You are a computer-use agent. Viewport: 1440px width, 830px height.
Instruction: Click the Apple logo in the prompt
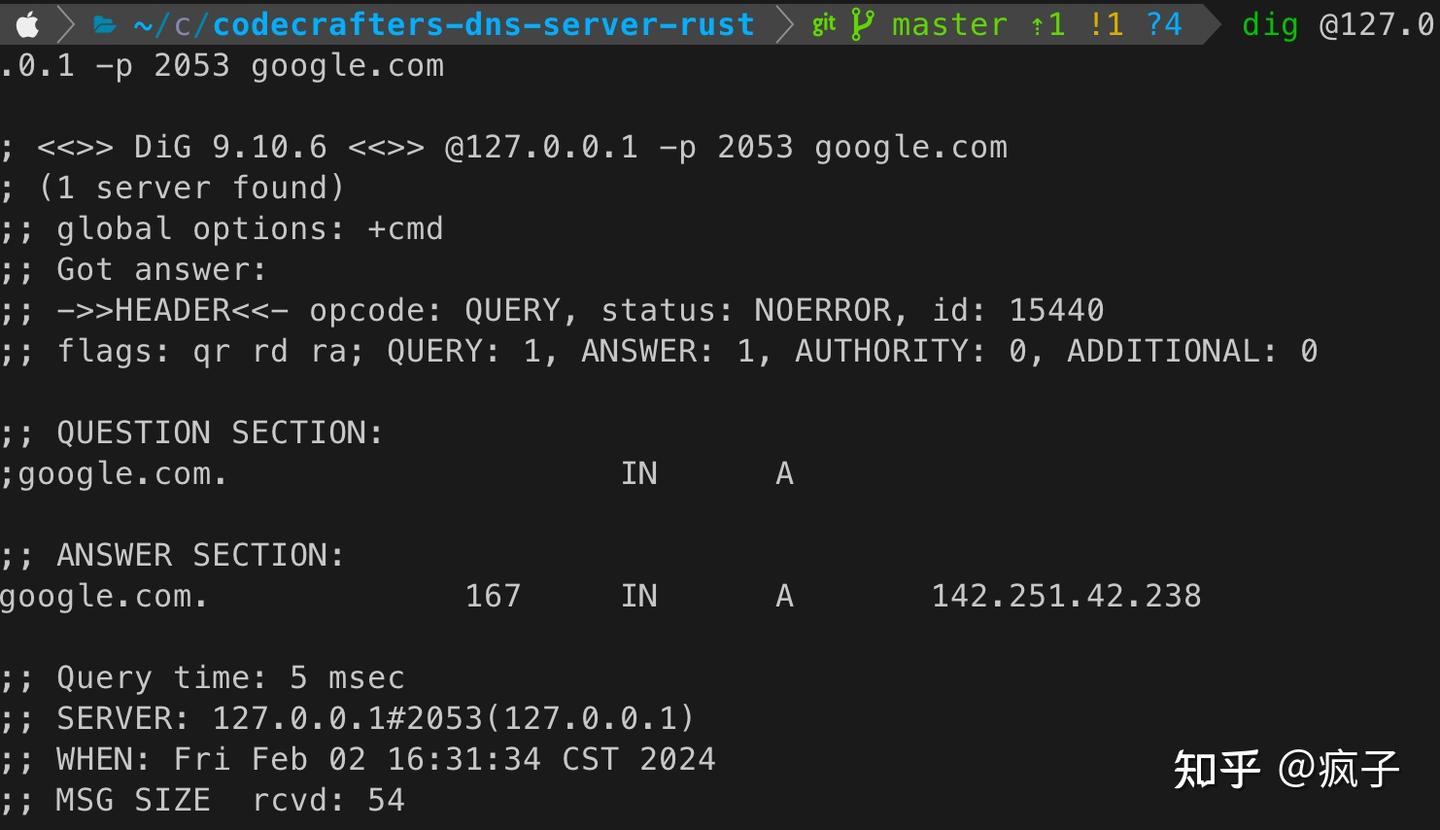[x=27, y=23]
